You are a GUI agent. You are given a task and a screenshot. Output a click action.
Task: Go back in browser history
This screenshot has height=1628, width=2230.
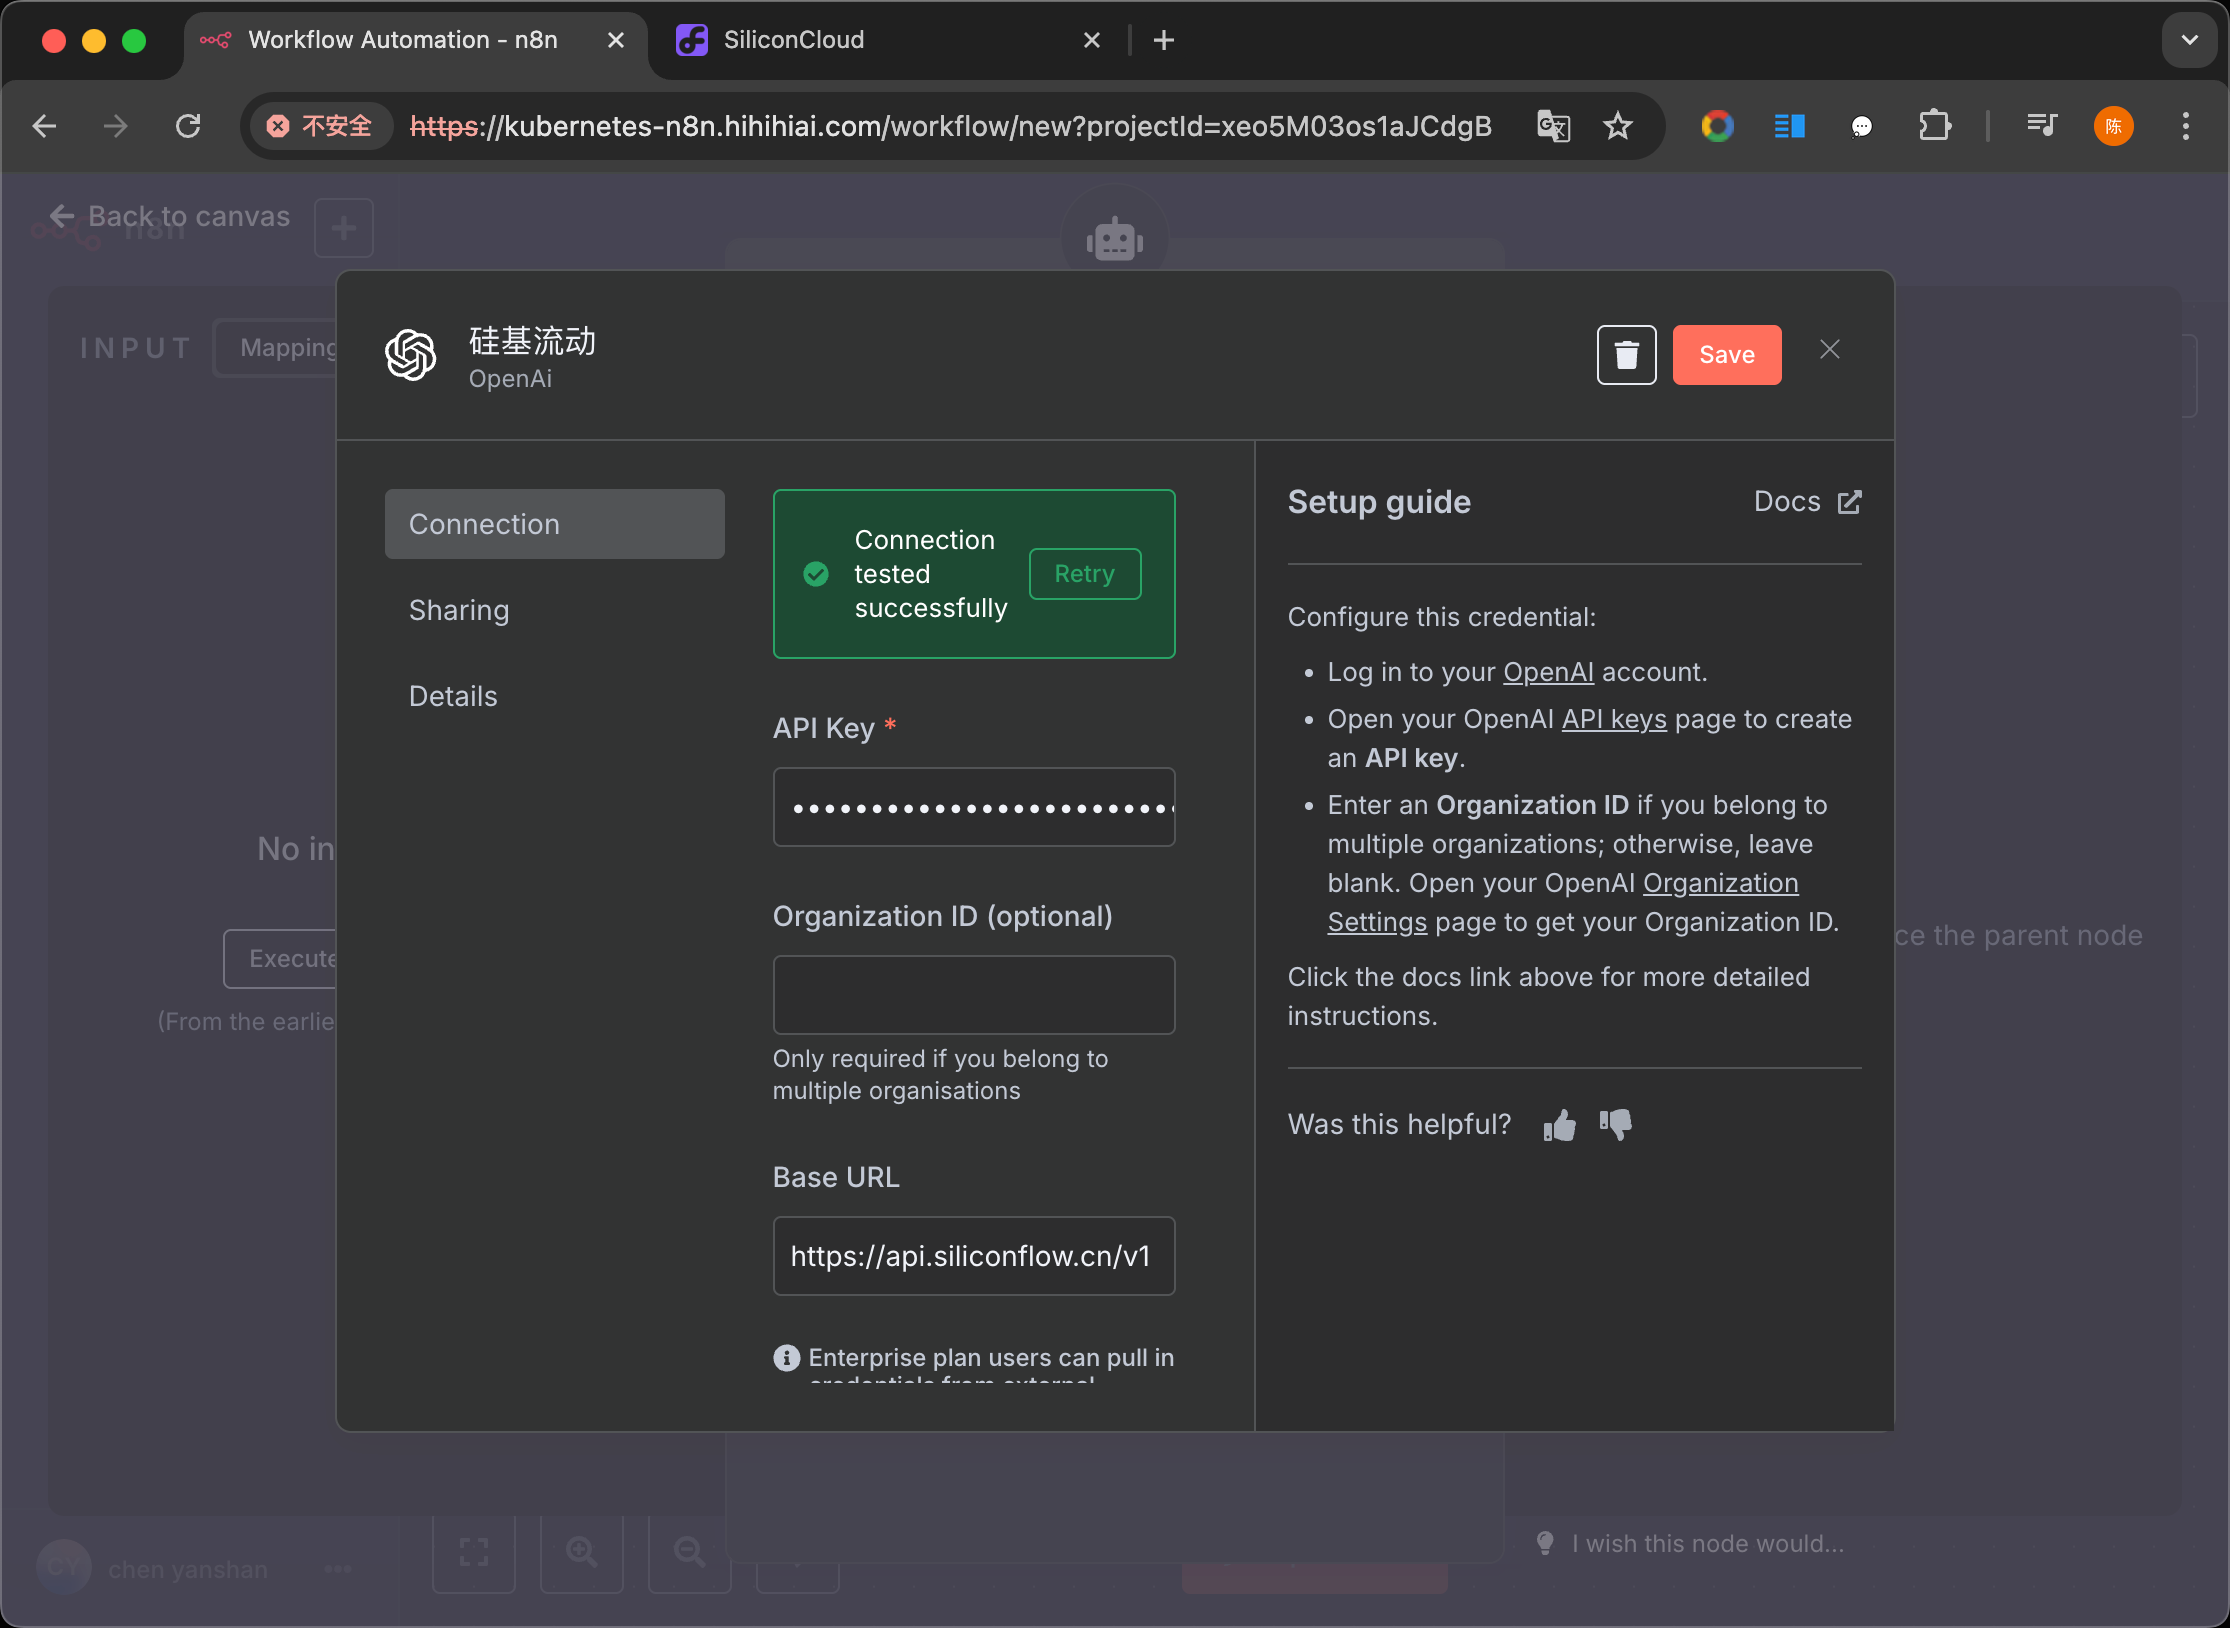[x=44, y=126]
